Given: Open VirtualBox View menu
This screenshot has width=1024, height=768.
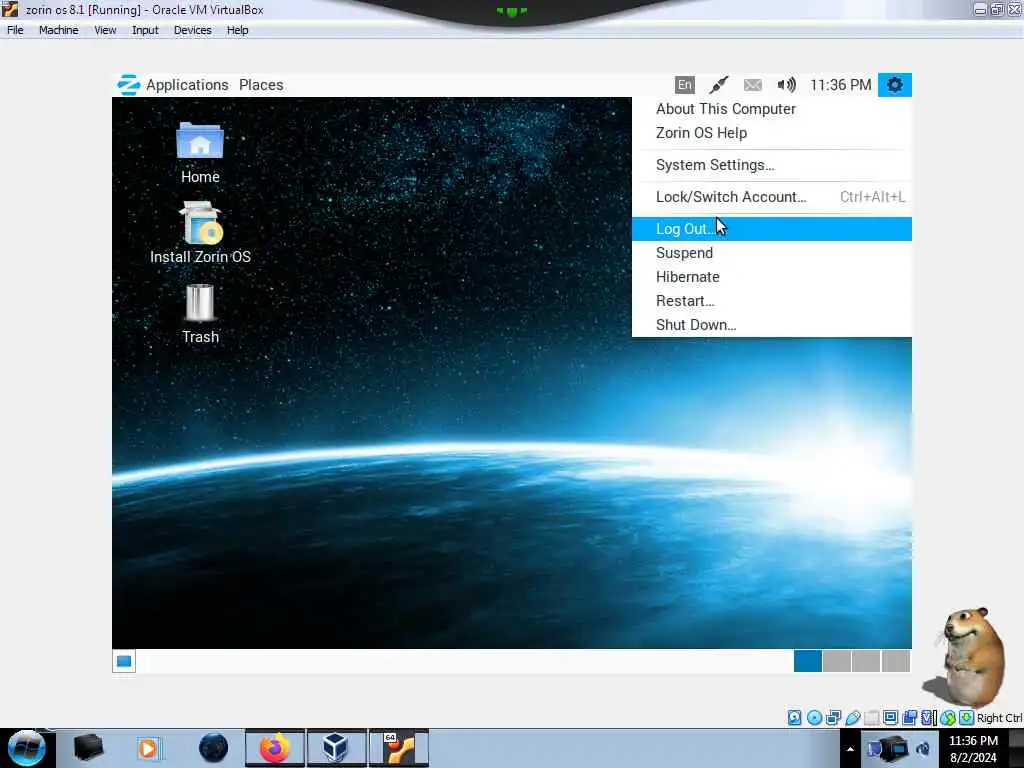Looking at the screenshot, I should click(104, 30).
